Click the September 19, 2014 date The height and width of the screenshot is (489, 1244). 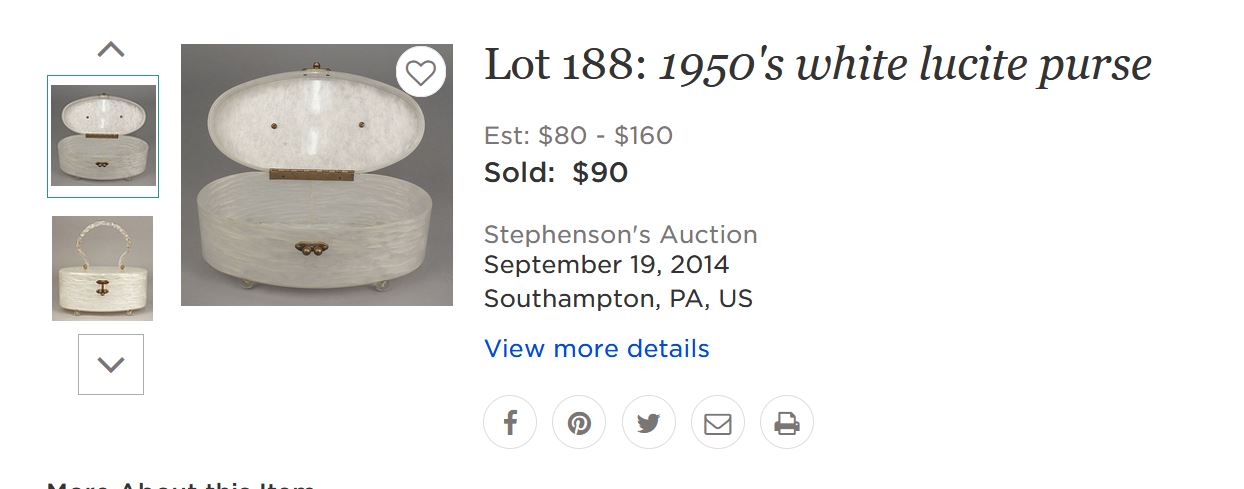(606, 266)
